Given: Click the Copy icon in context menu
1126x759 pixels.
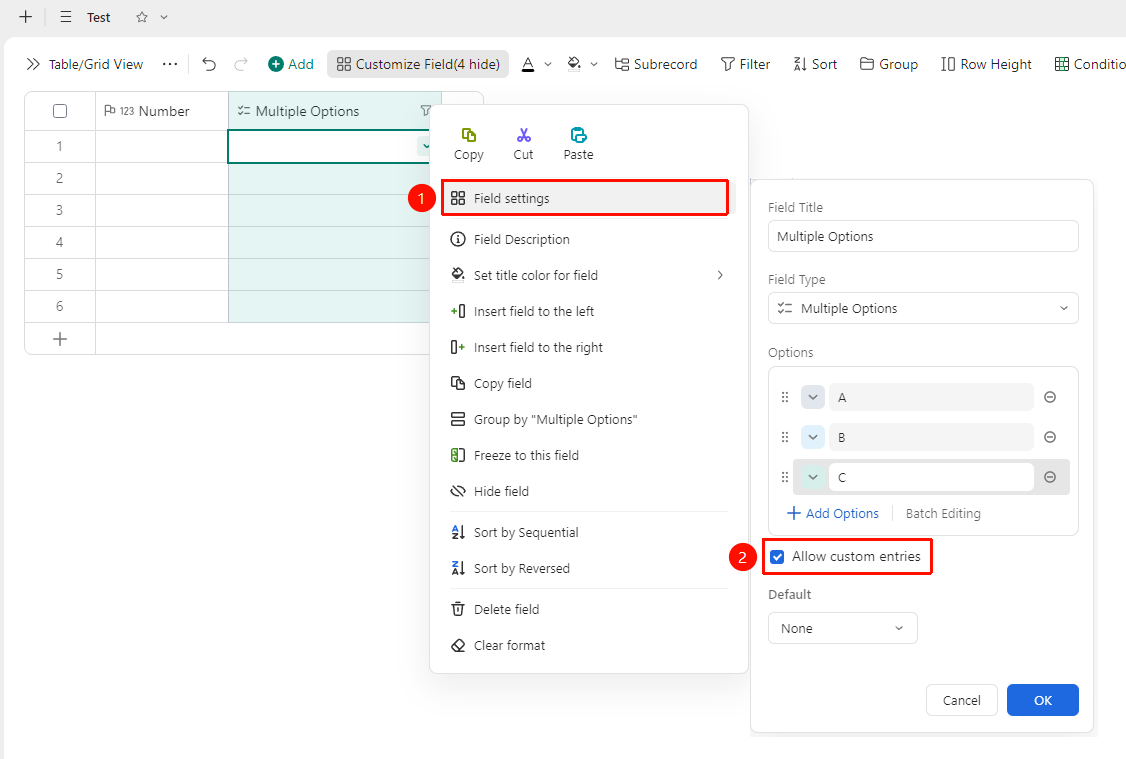Looking at the screenshot, I should [468, 135].
